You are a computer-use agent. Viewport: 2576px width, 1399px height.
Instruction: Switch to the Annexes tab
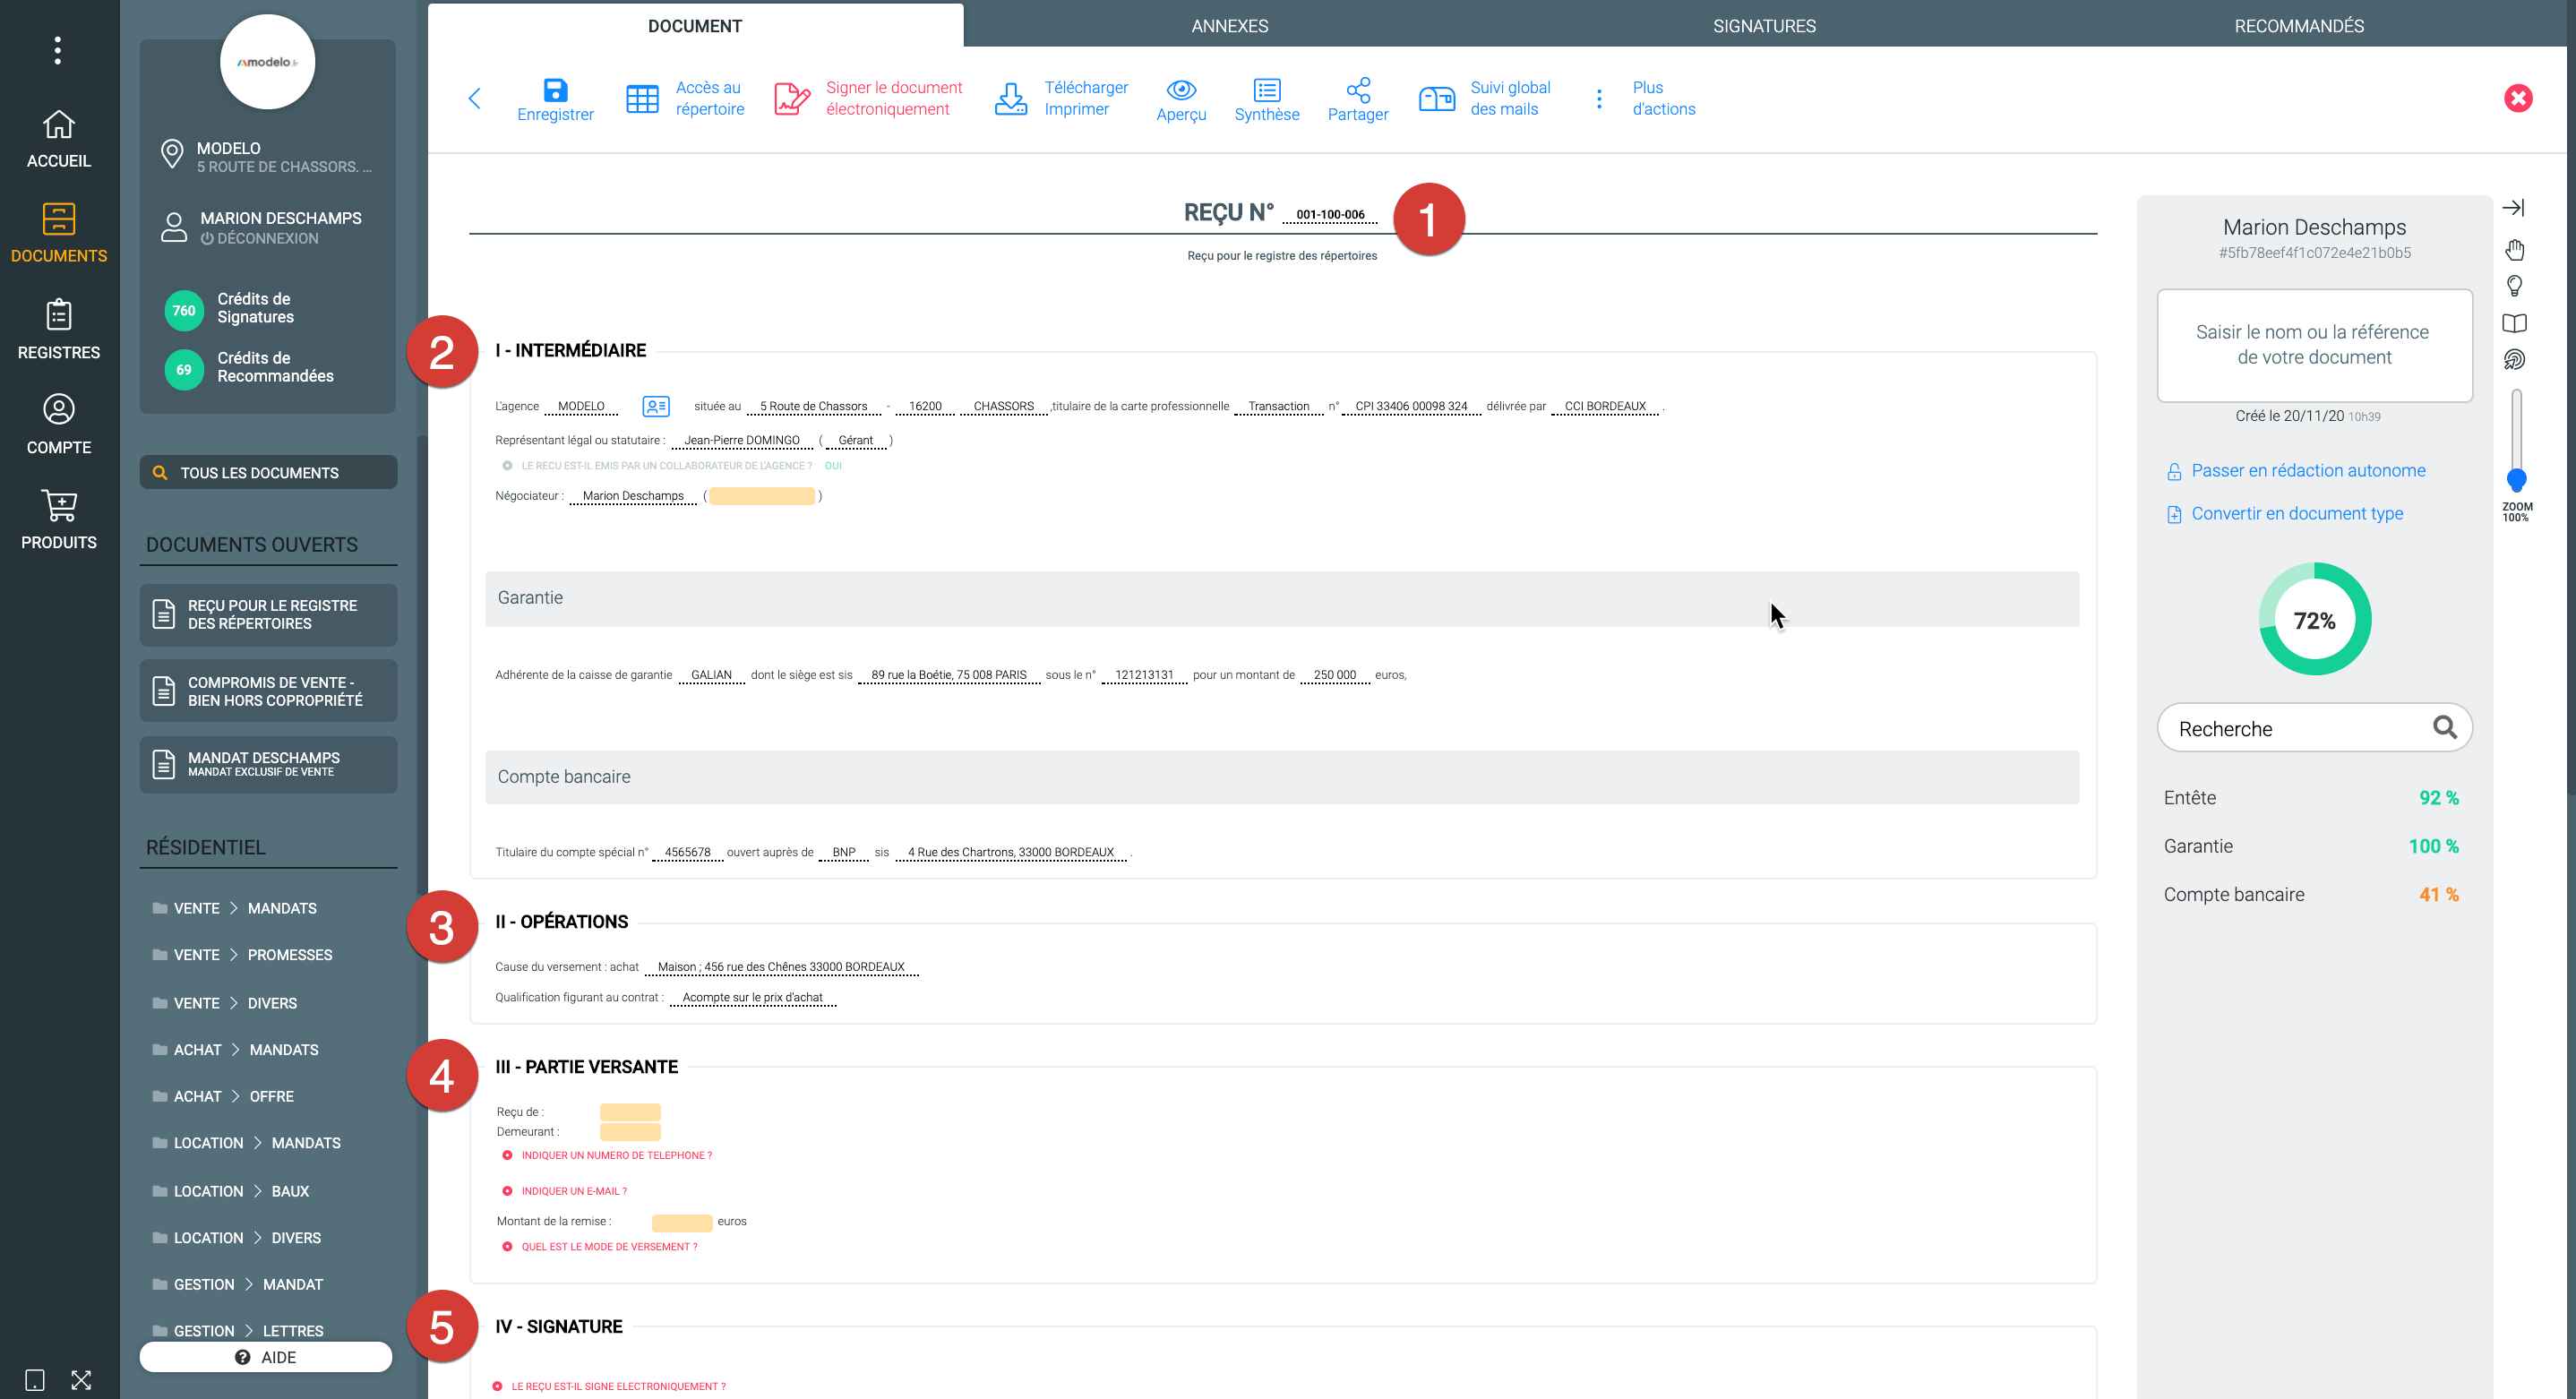tap(1229, 26)
